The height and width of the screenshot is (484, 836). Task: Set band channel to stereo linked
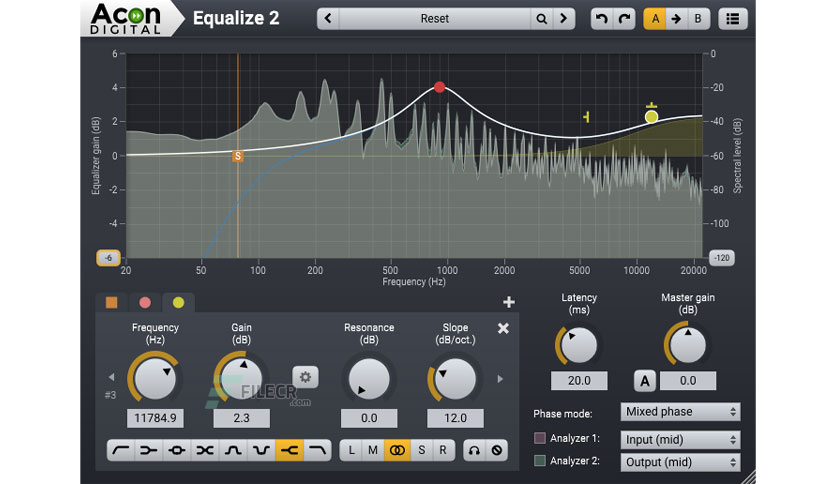pos(397,450)
